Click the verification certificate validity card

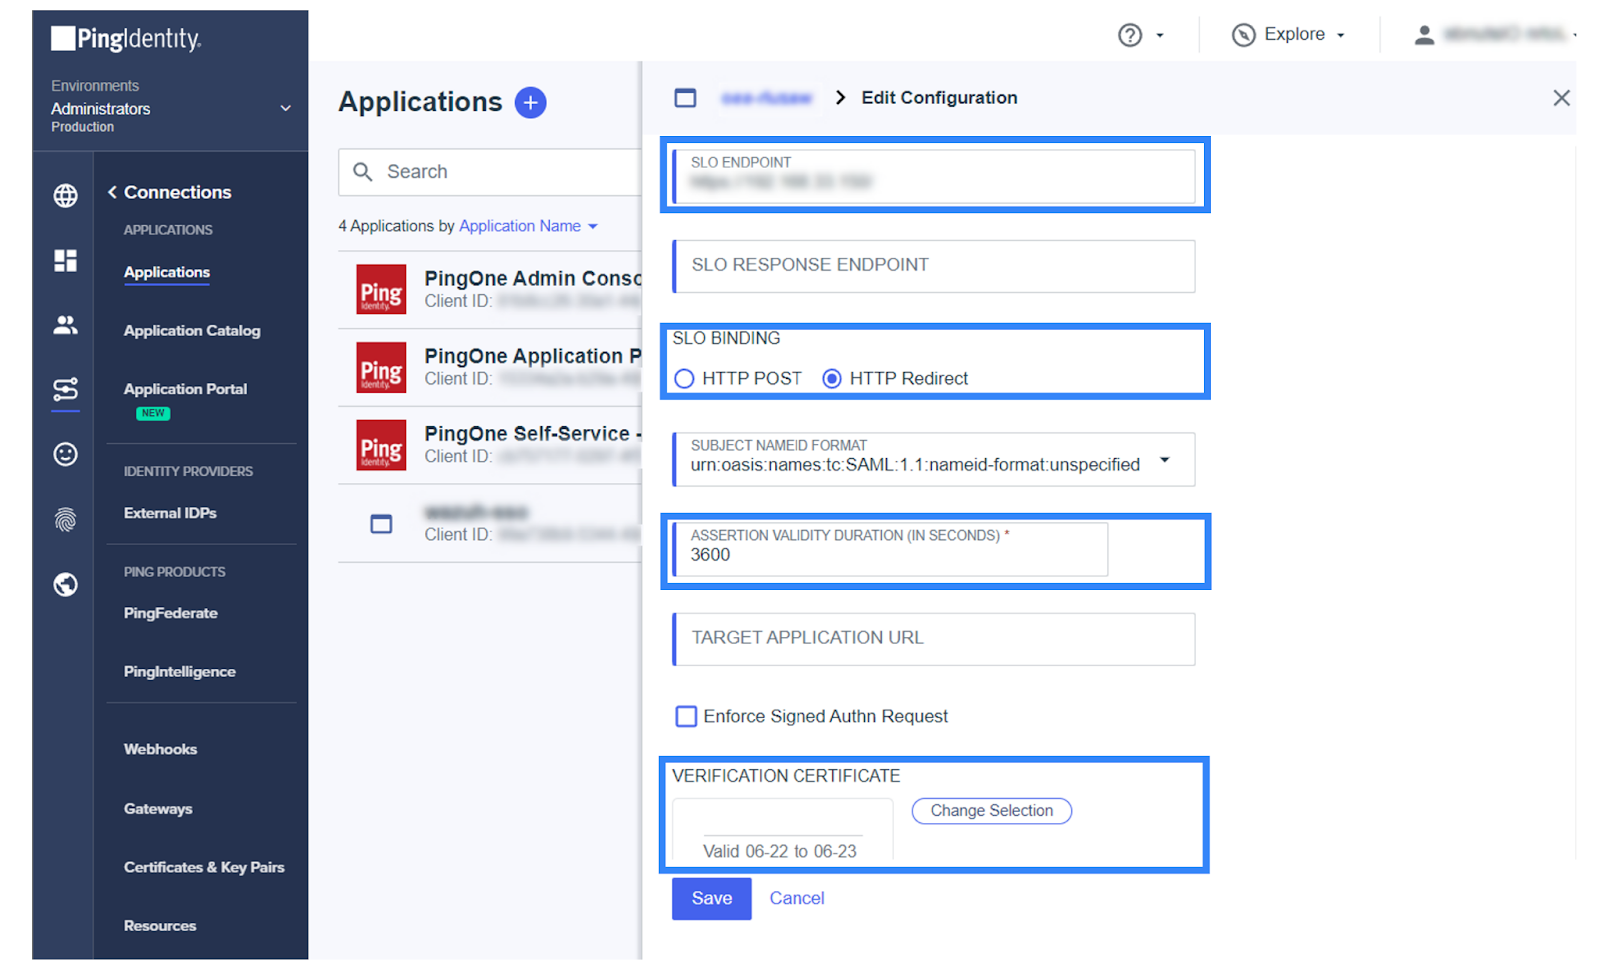782,829
